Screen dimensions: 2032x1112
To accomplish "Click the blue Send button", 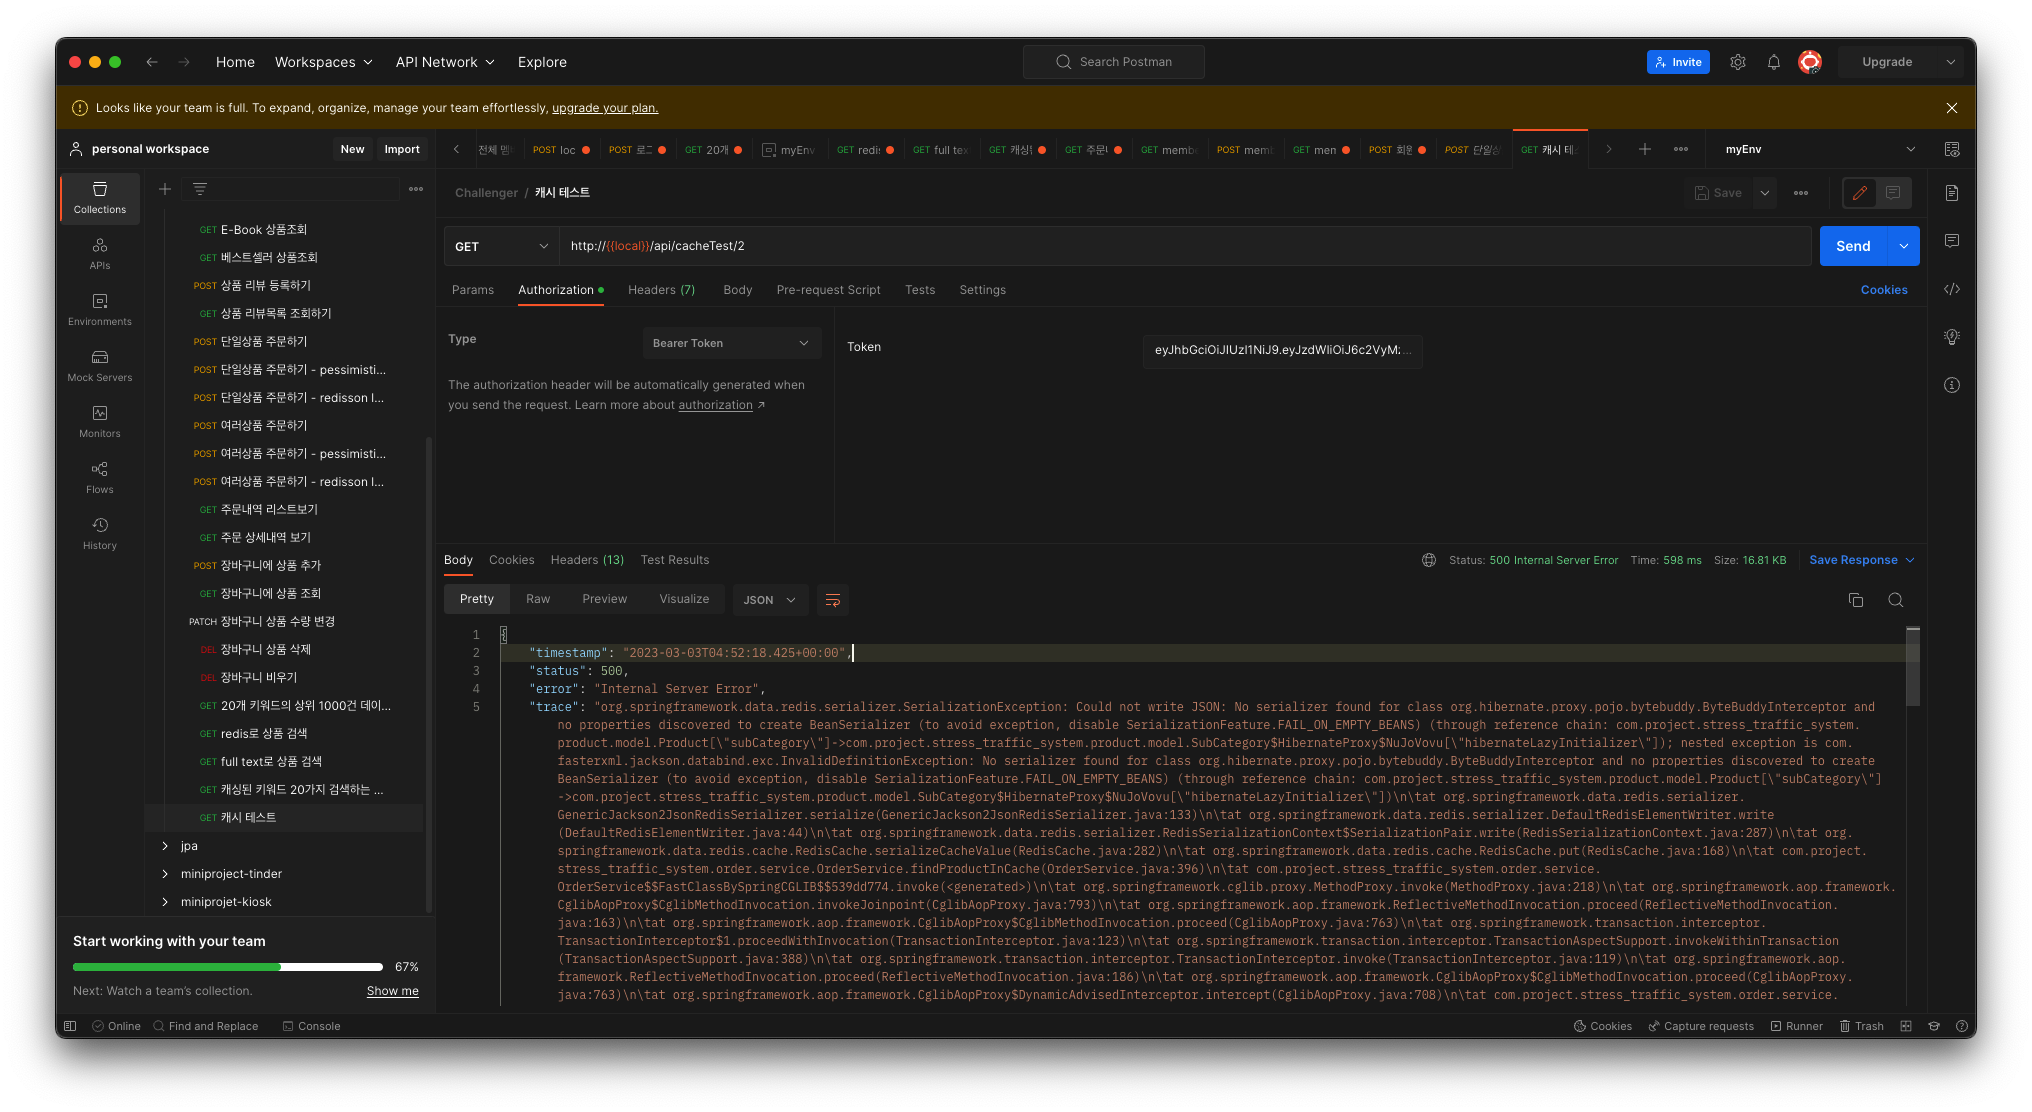I will pyautogui.click(x=1852, y=246).
